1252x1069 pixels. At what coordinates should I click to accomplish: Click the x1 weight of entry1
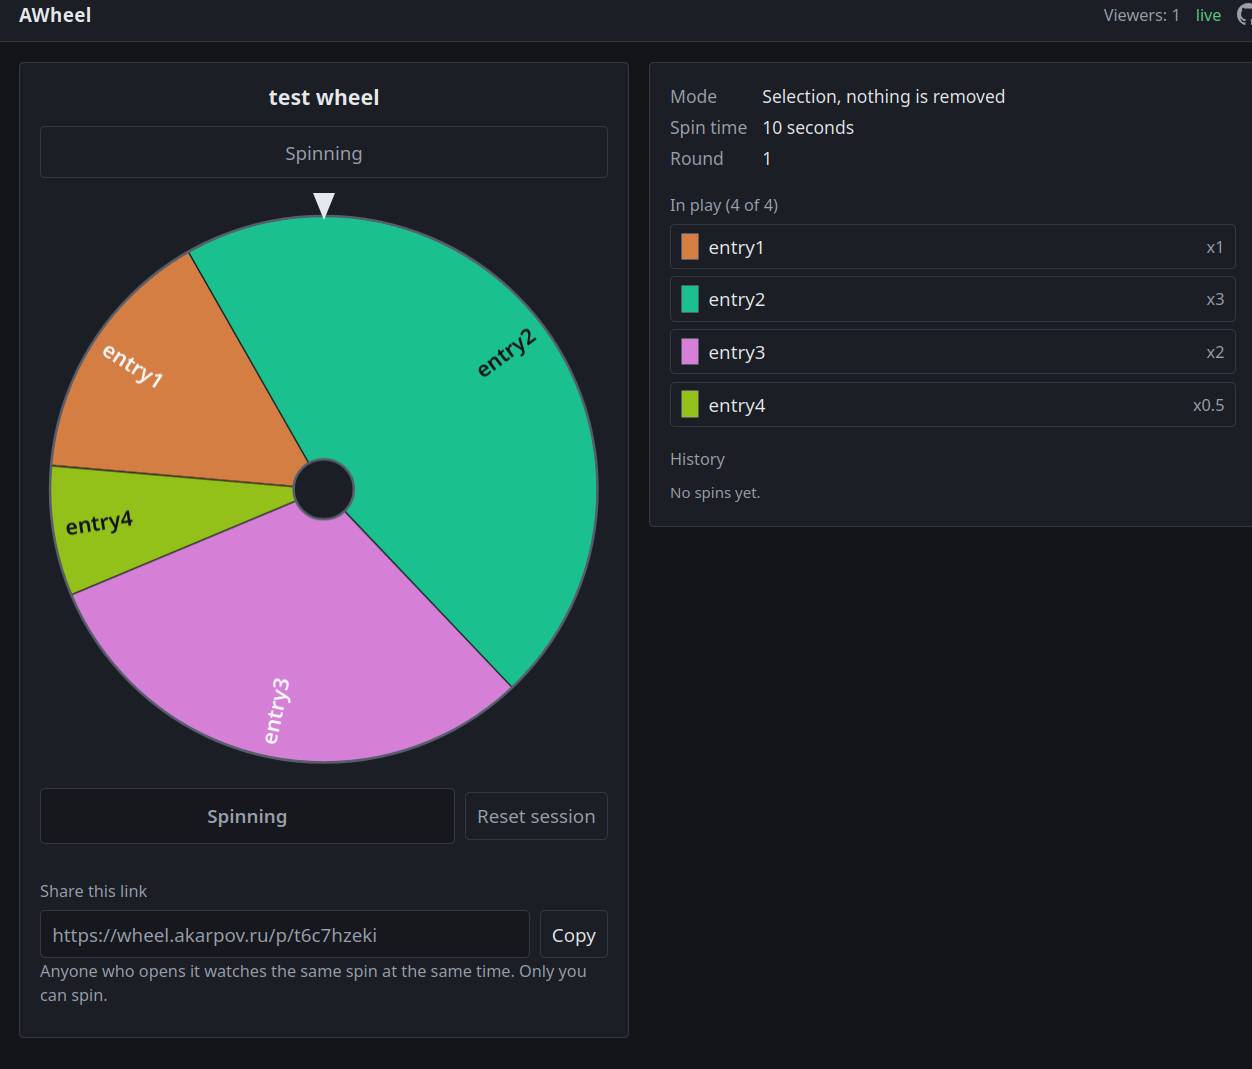[1215, 248]
